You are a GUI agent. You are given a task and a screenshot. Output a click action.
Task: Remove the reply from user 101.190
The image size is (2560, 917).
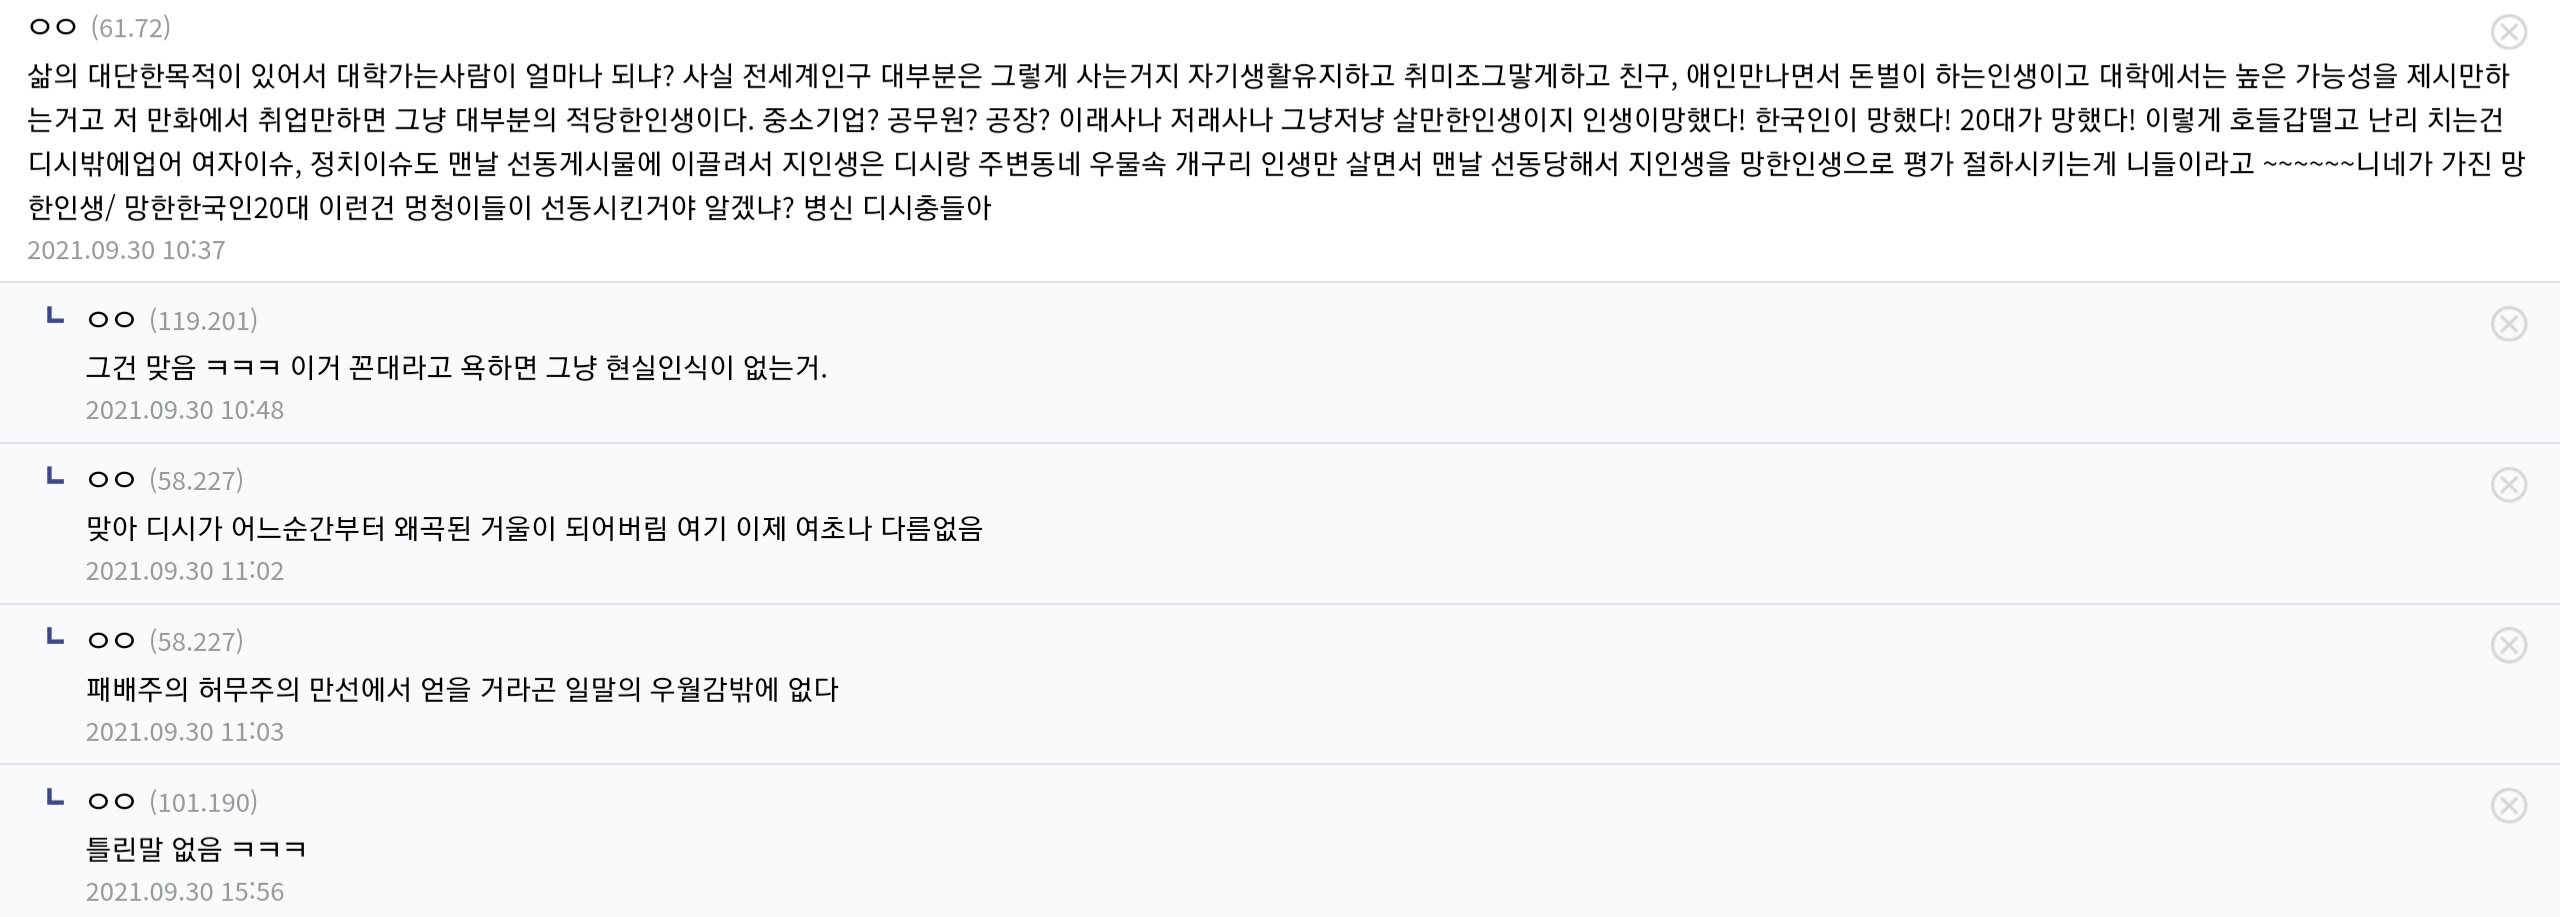tap(2508, 806)
